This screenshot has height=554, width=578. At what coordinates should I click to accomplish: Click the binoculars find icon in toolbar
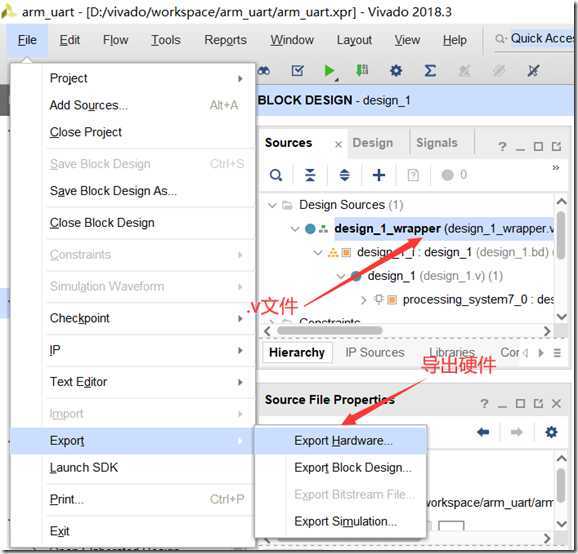(264, 70)
